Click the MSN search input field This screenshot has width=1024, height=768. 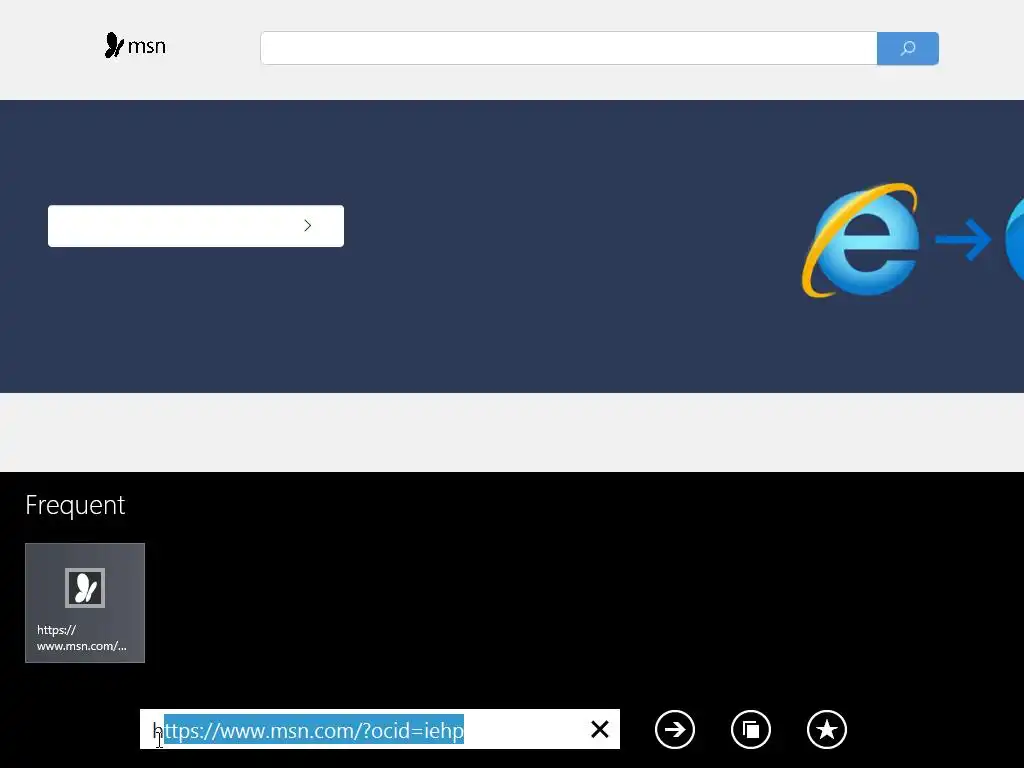568,48
